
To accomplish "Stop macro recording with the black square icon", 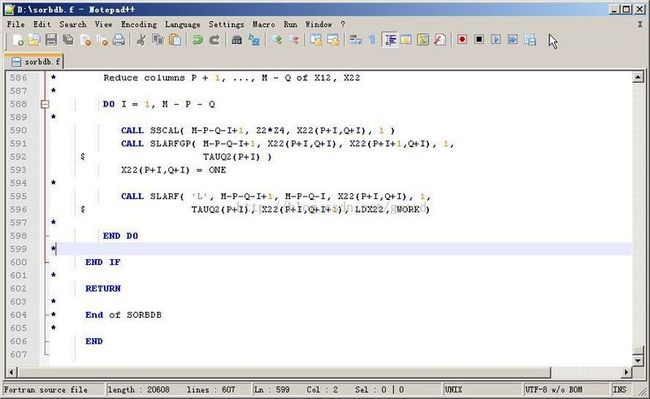I will pos(479,39).
